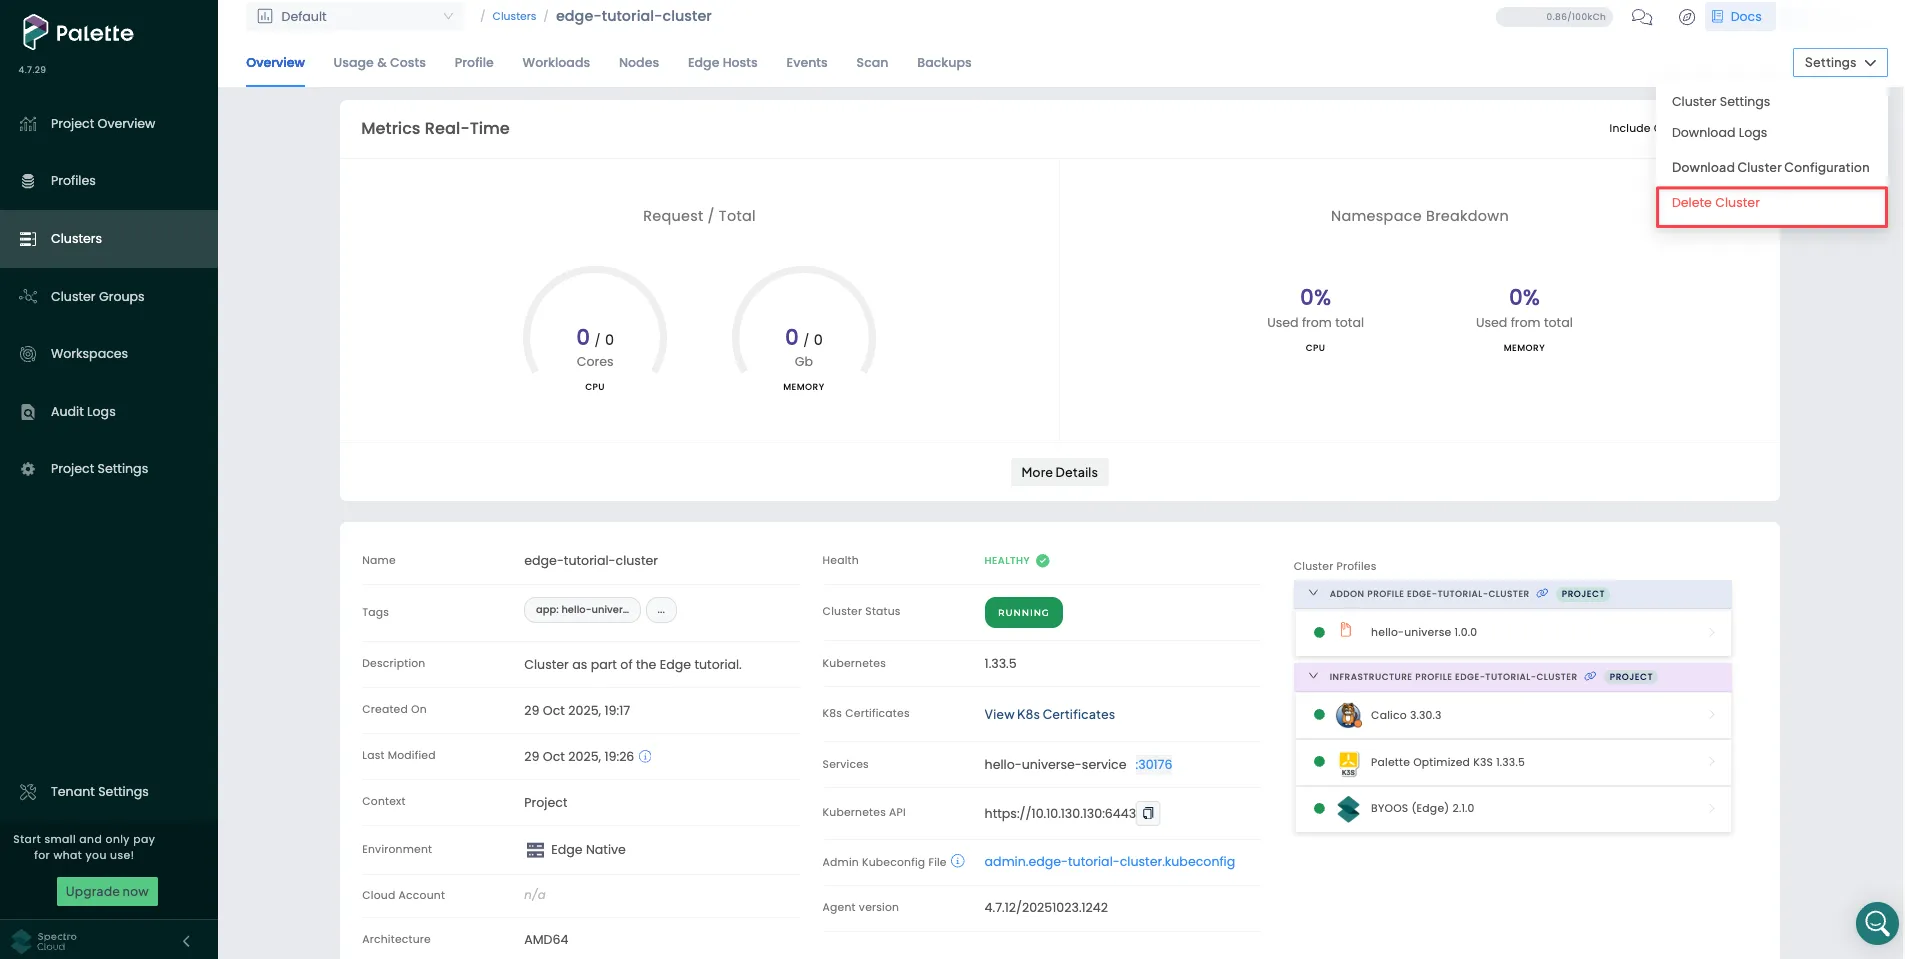Image resolution: width=1905 pixels, height=959 pixels.
Task: Collapse the Infrastructure Profile edge-tutorial-cluster section
Action: point(1313,676)
